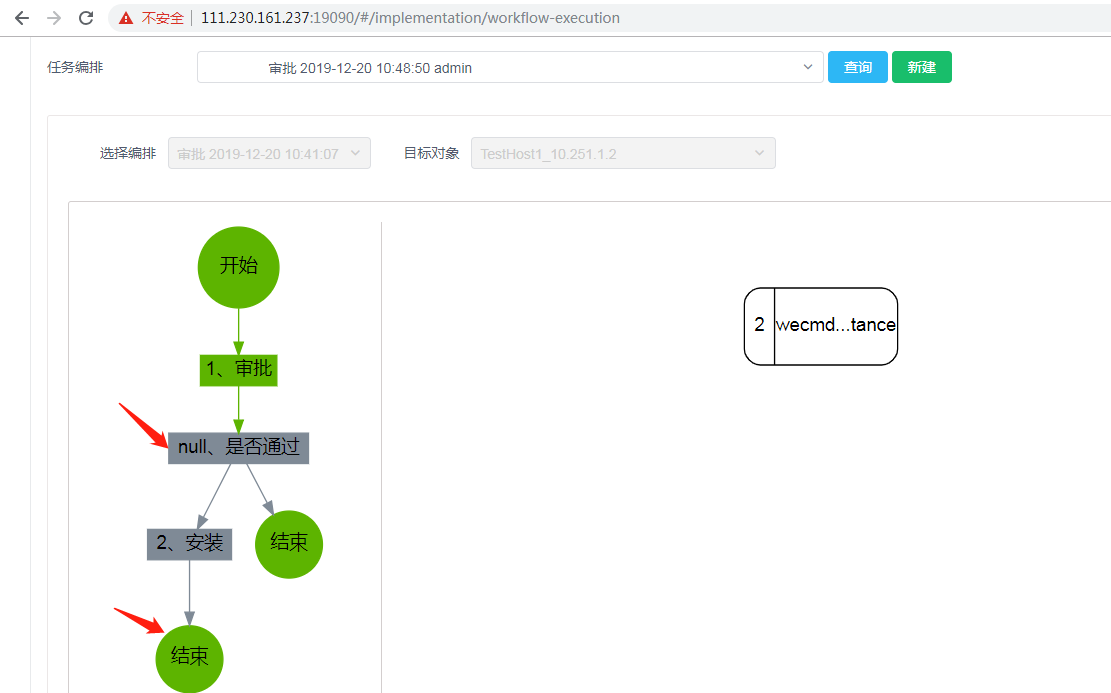Click the blue 查询 button
Screen dimensions: 1111x693
(857, 67)
